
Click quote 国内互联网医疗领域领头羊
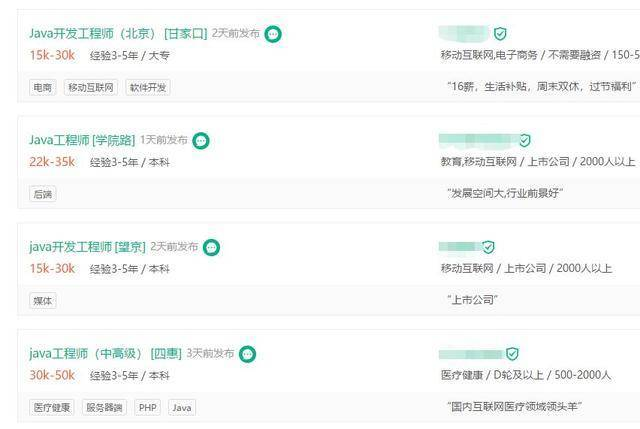(x=514, y=407)
